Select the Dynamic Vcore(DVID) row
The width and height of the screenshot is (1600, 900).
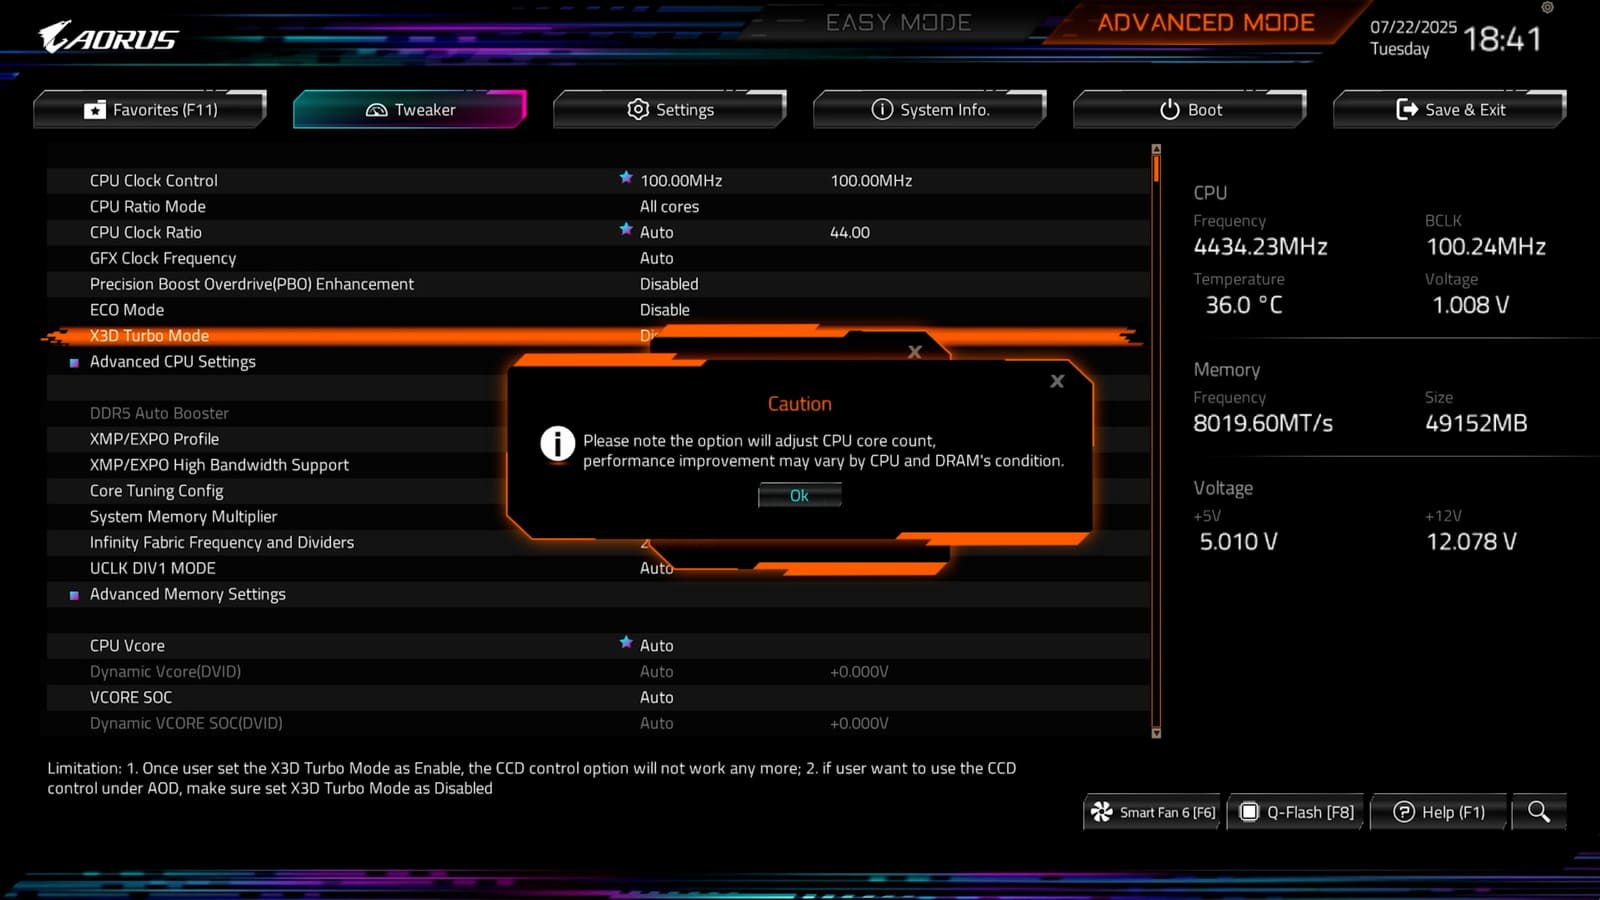point(597,672)
